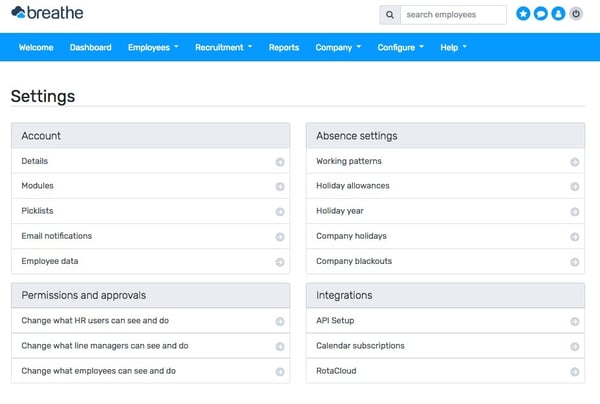Image resolution: width=600 pixels, height=404 pixels.
Task: Go to the Dashboard menu item
Action: (90, 47)
